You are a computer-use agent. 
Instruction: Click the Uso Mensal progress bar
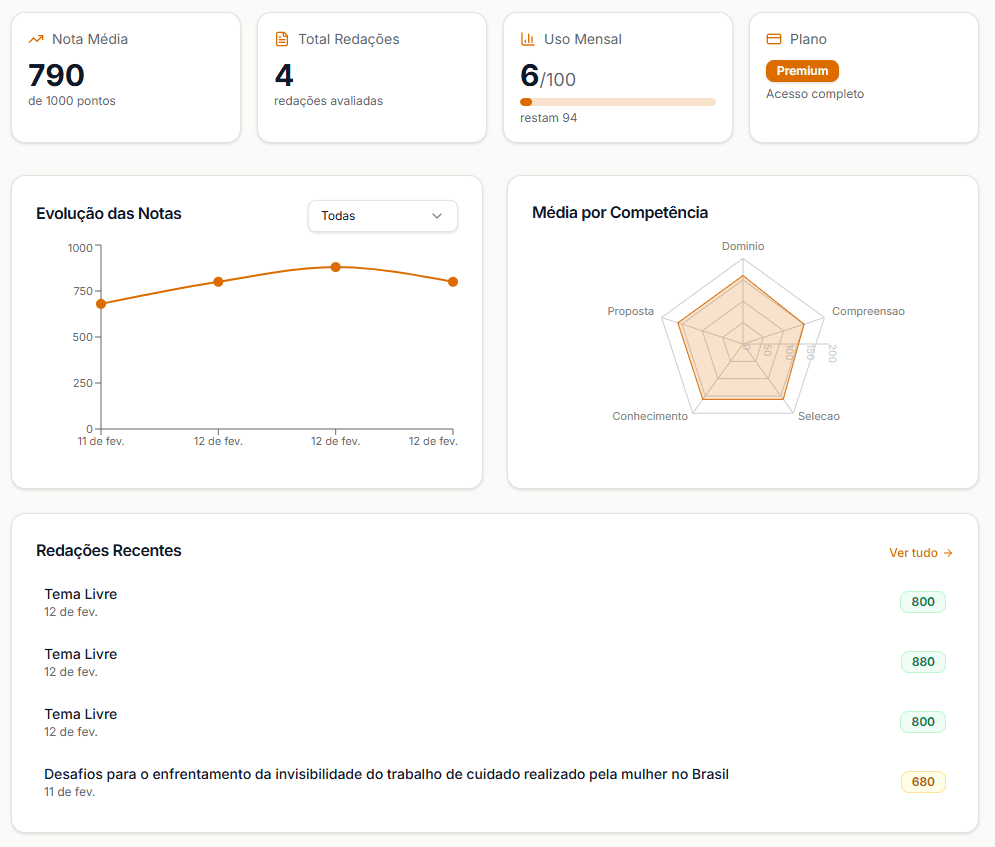click(617, 101)
